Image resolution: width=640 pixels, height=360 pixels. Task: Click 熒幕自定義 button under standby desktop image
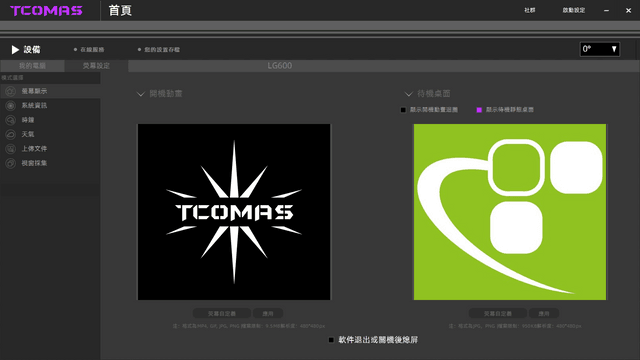point(498,313)
